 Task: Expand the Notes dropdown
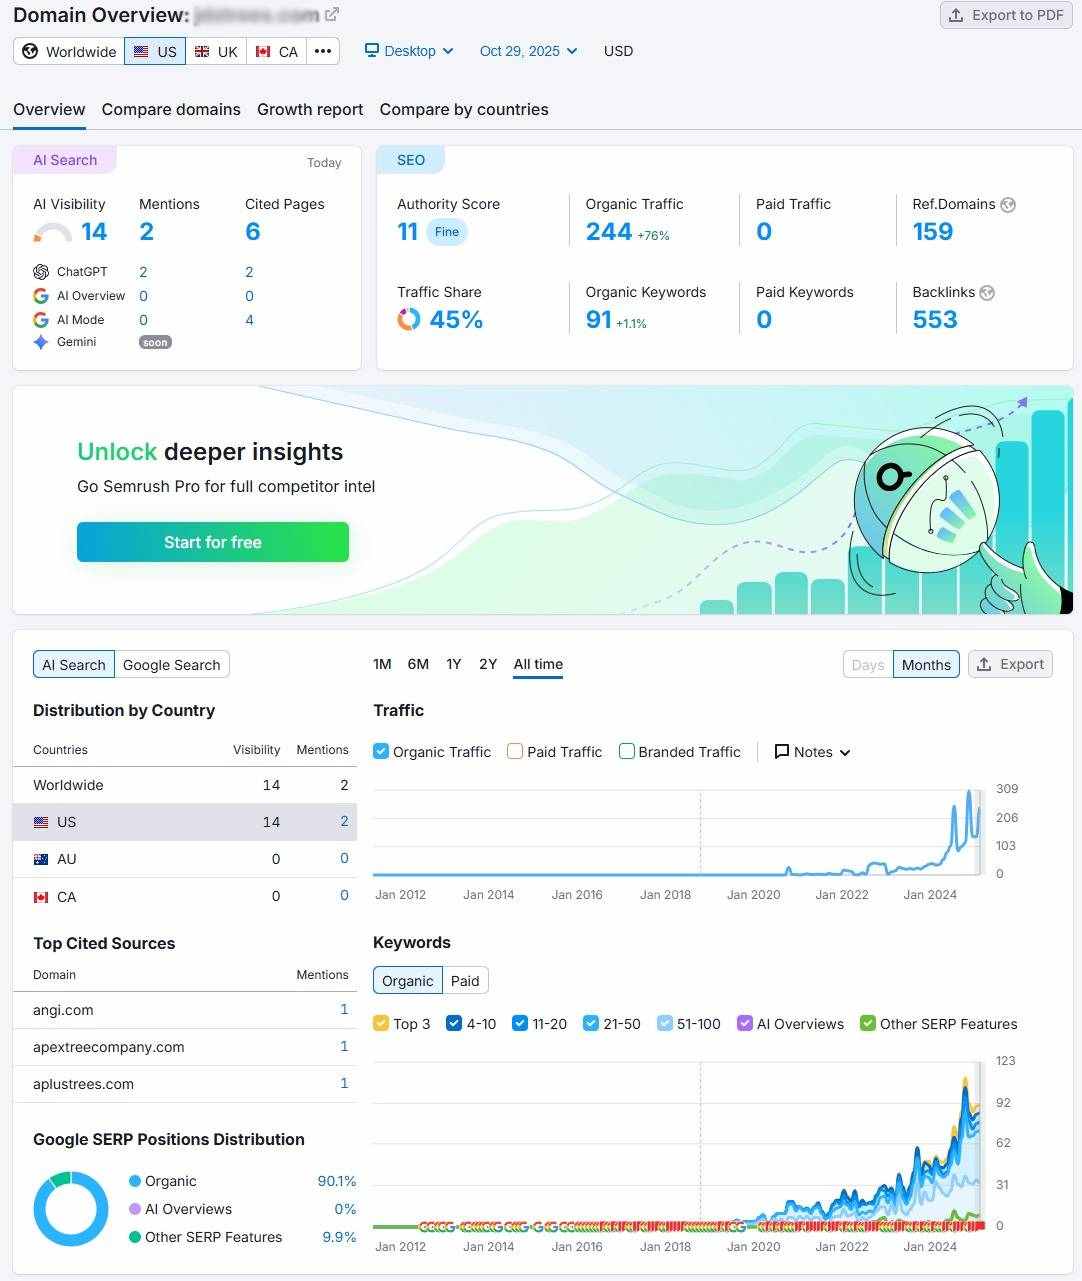812,752
